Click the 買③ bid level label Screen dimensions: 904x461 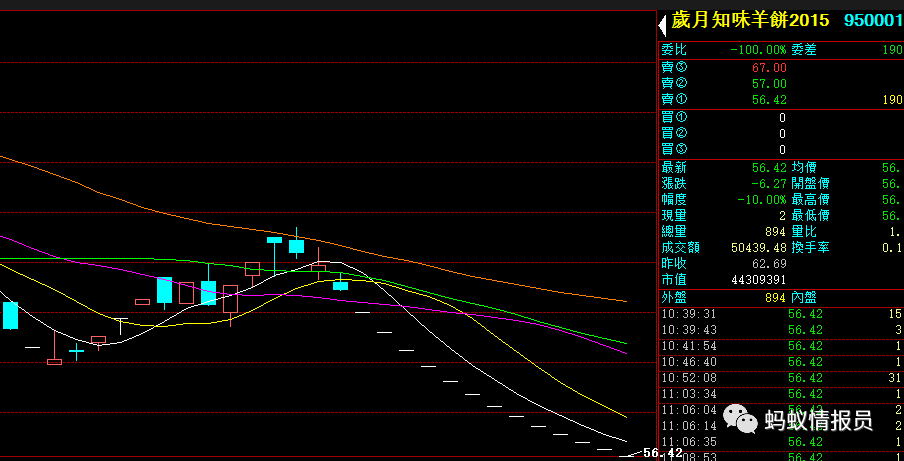(675, 149)
